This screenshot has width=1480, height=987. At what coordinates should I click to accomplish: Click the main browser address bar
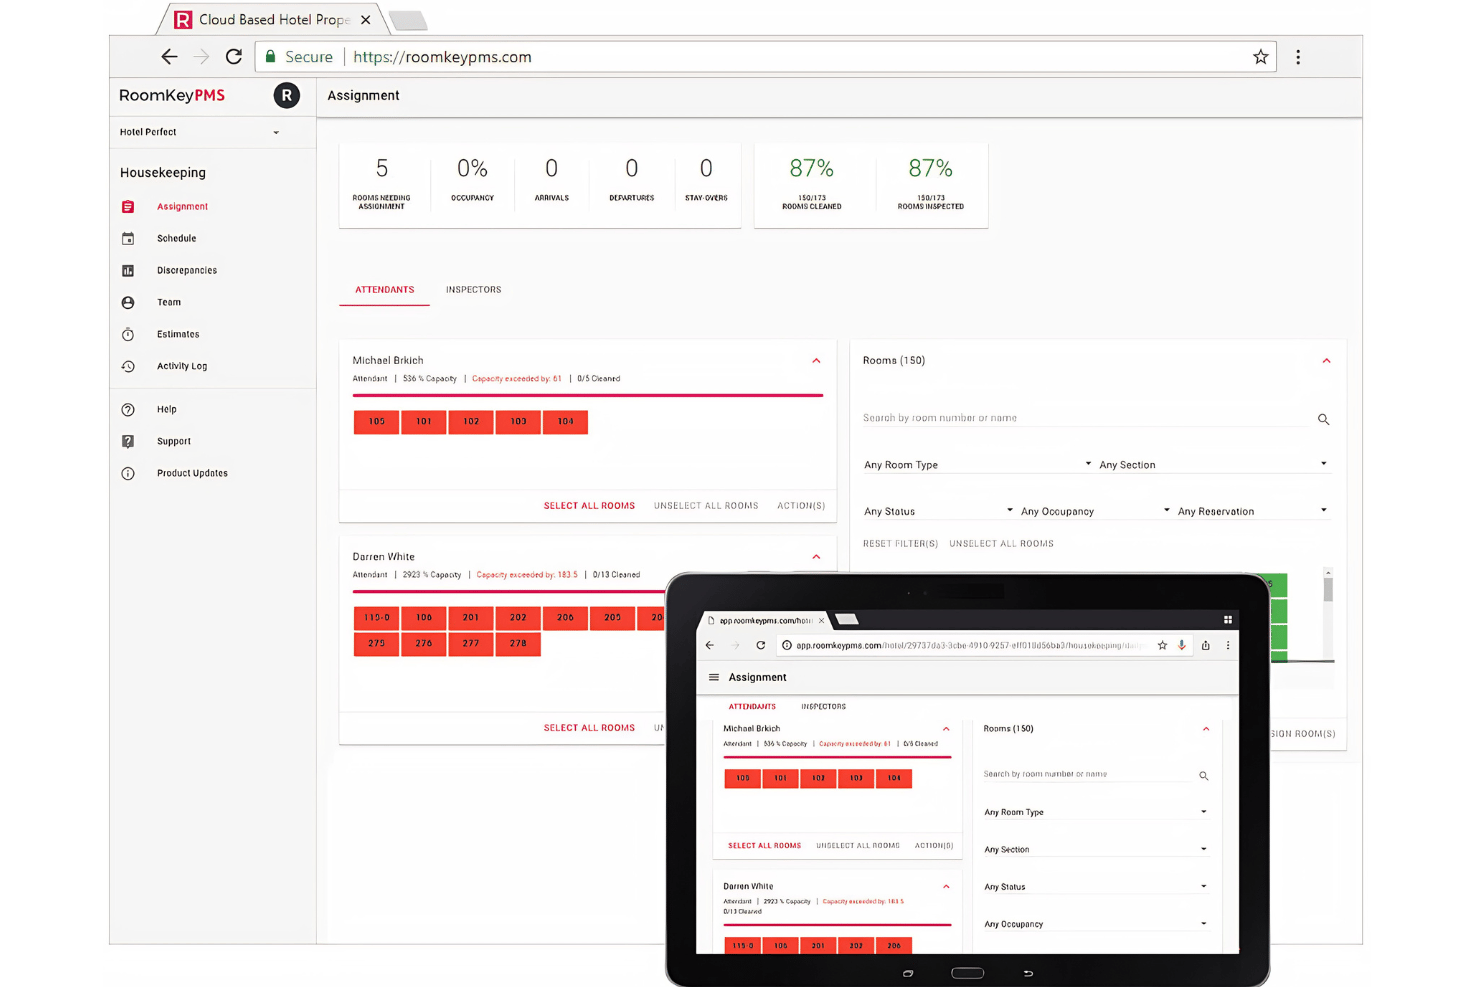point(765,57)
